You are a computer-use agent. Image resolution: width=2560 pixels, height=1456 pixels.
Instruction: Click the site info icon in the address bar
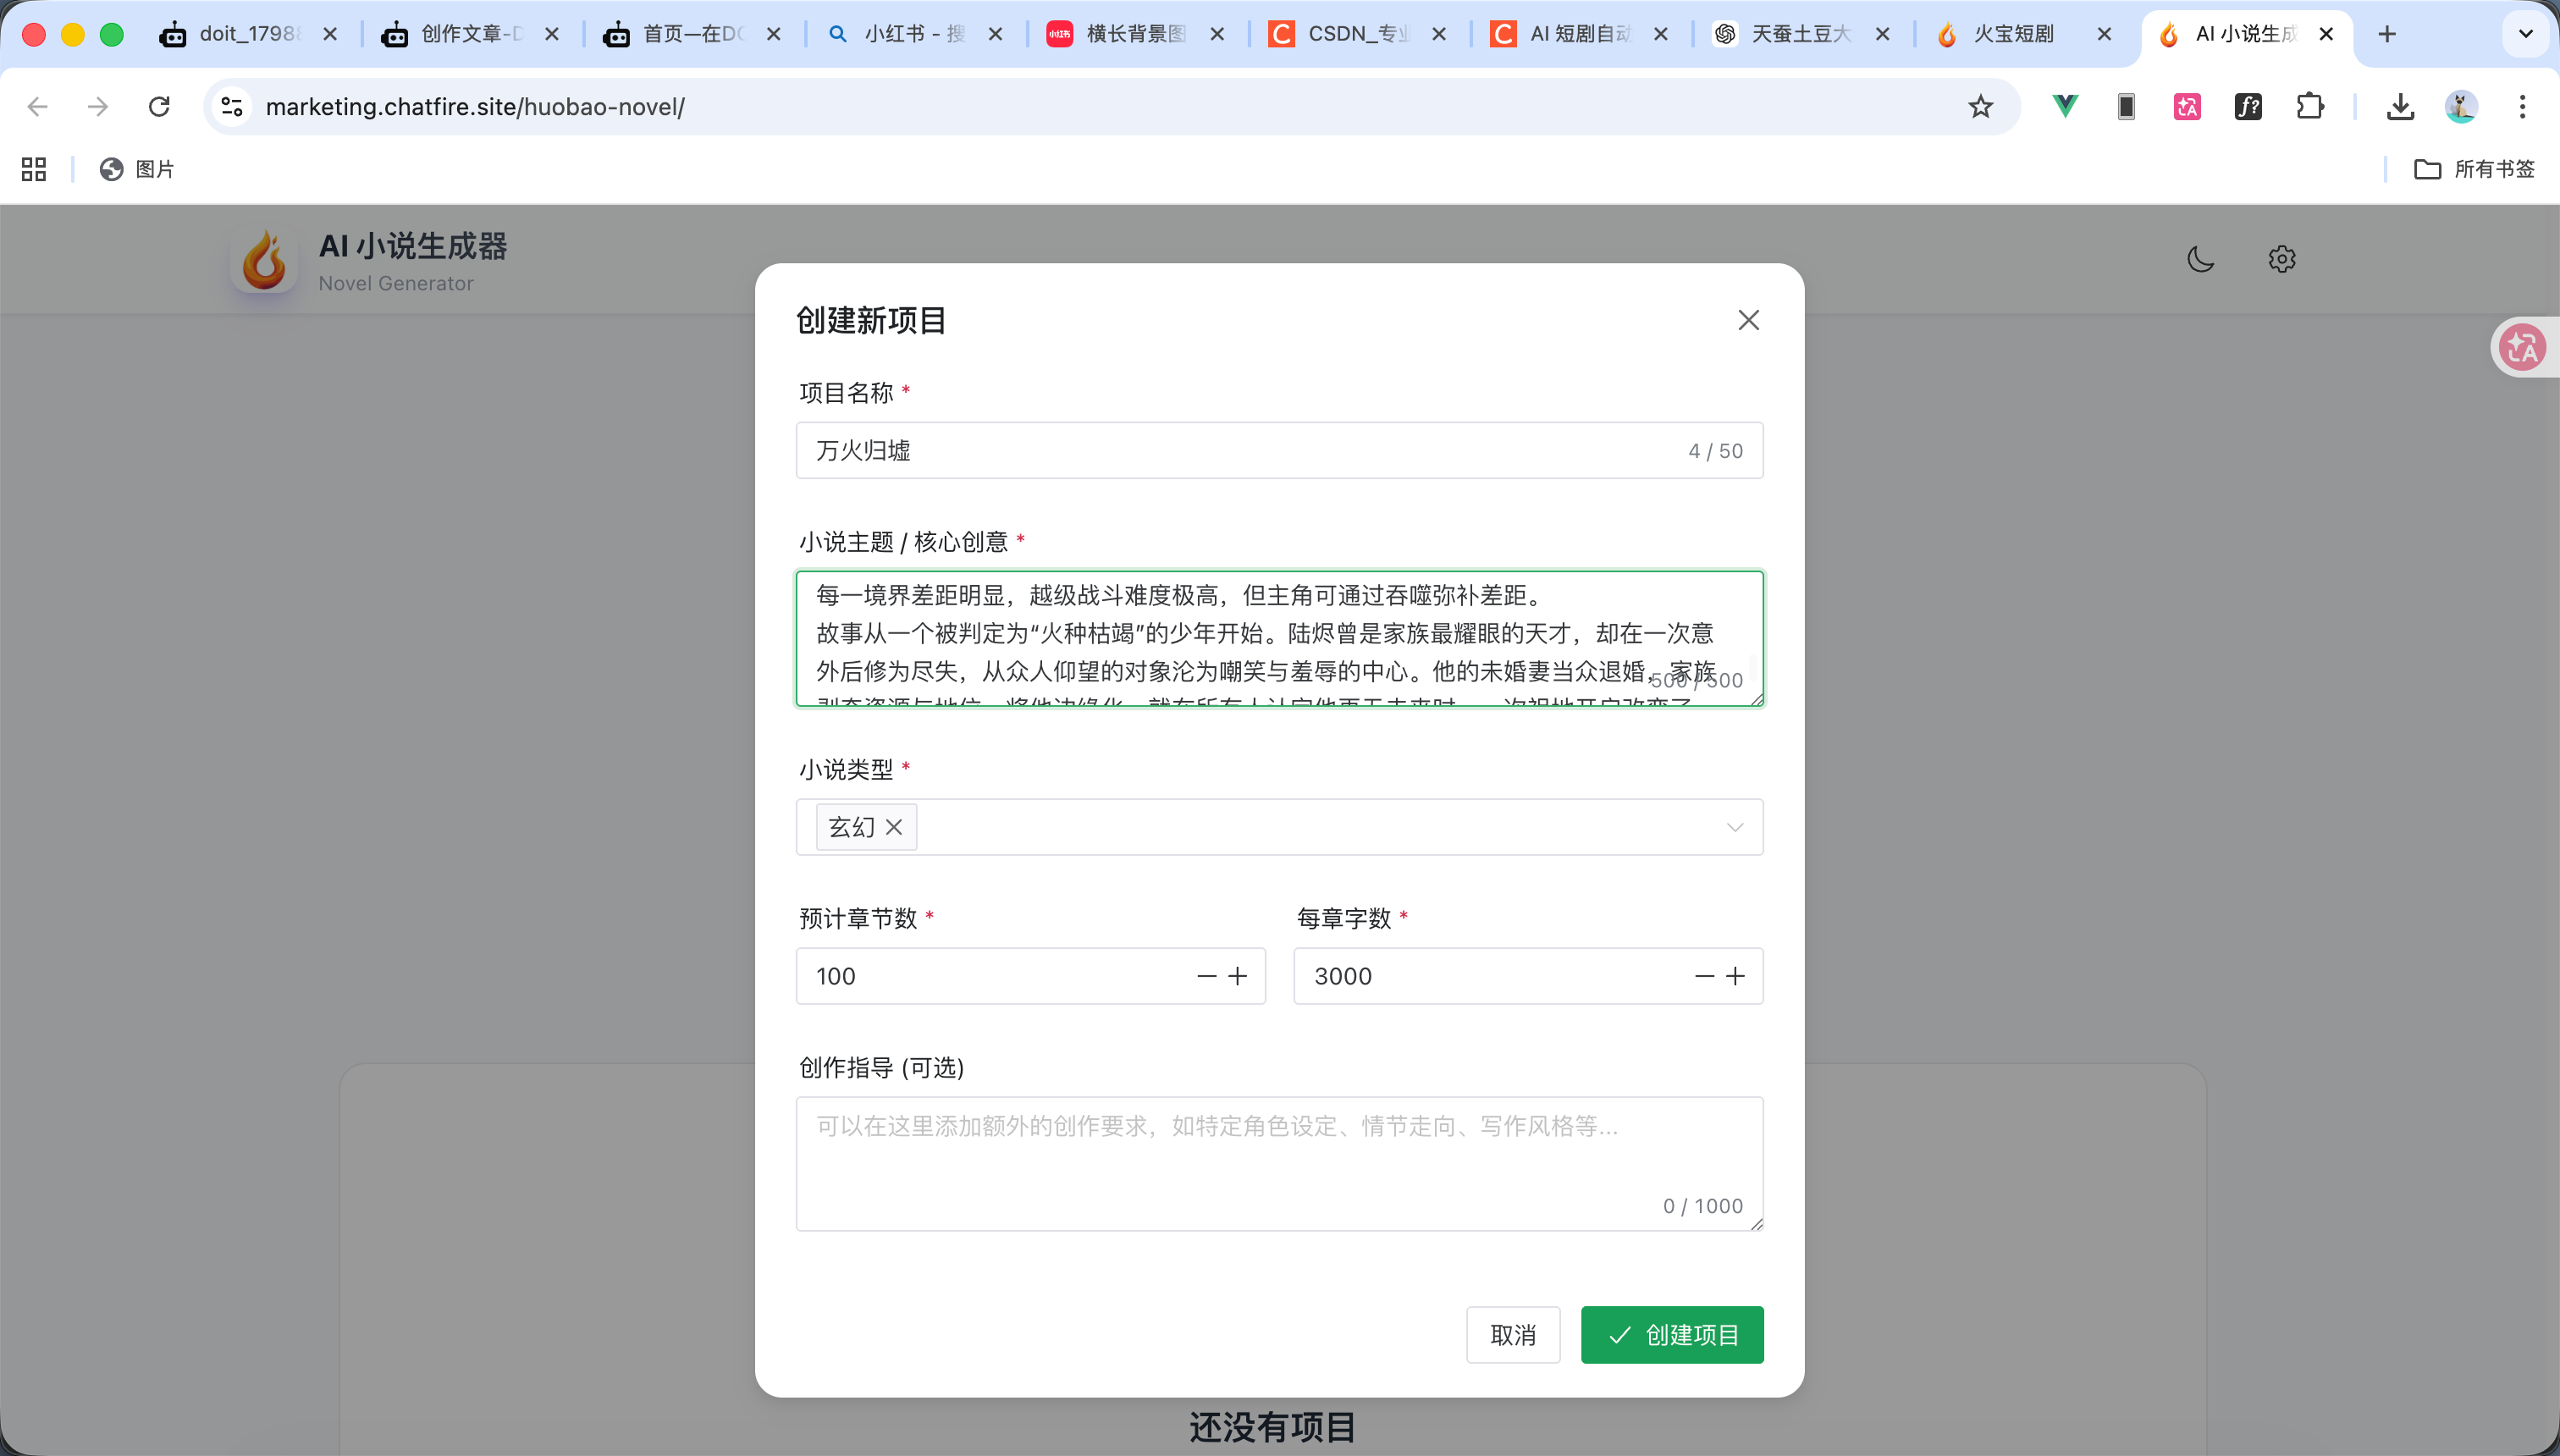(231, 106)
